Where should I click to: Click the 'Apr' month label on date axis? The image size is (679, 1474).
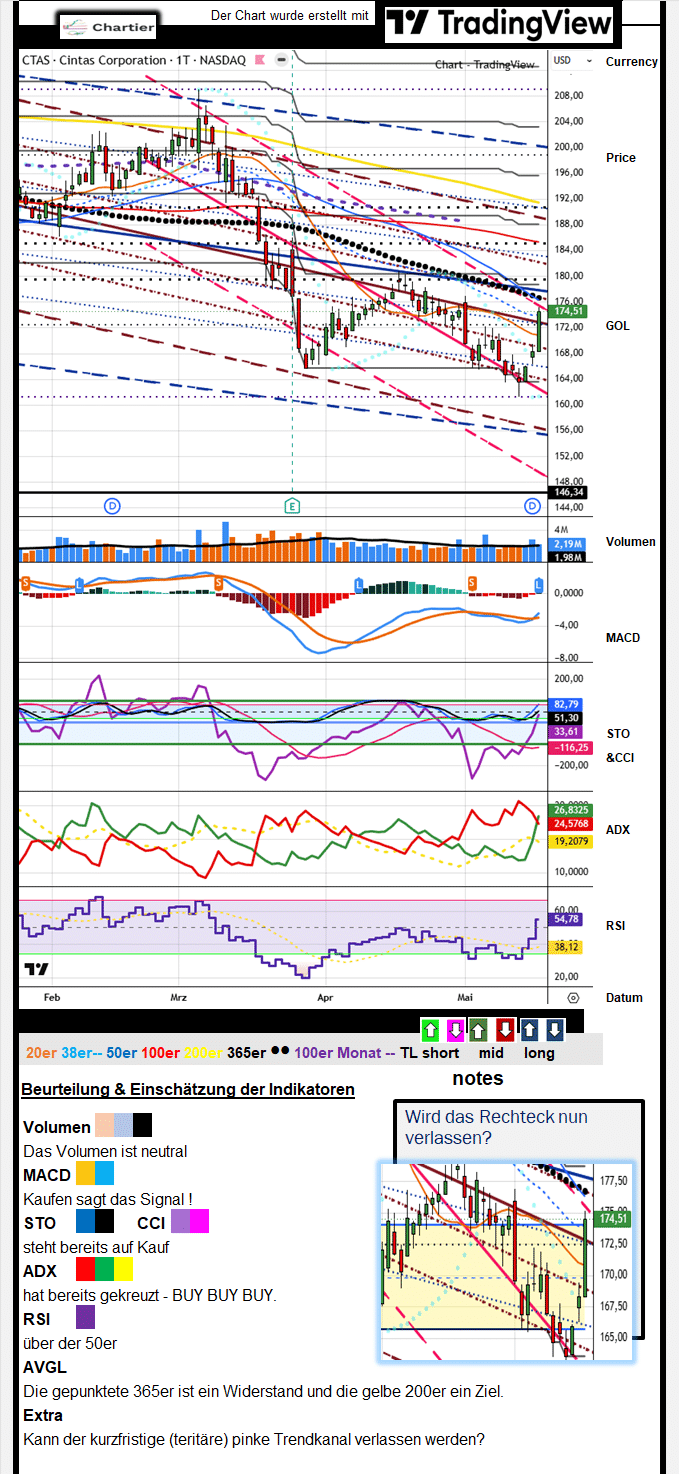(x=325, y=997)
